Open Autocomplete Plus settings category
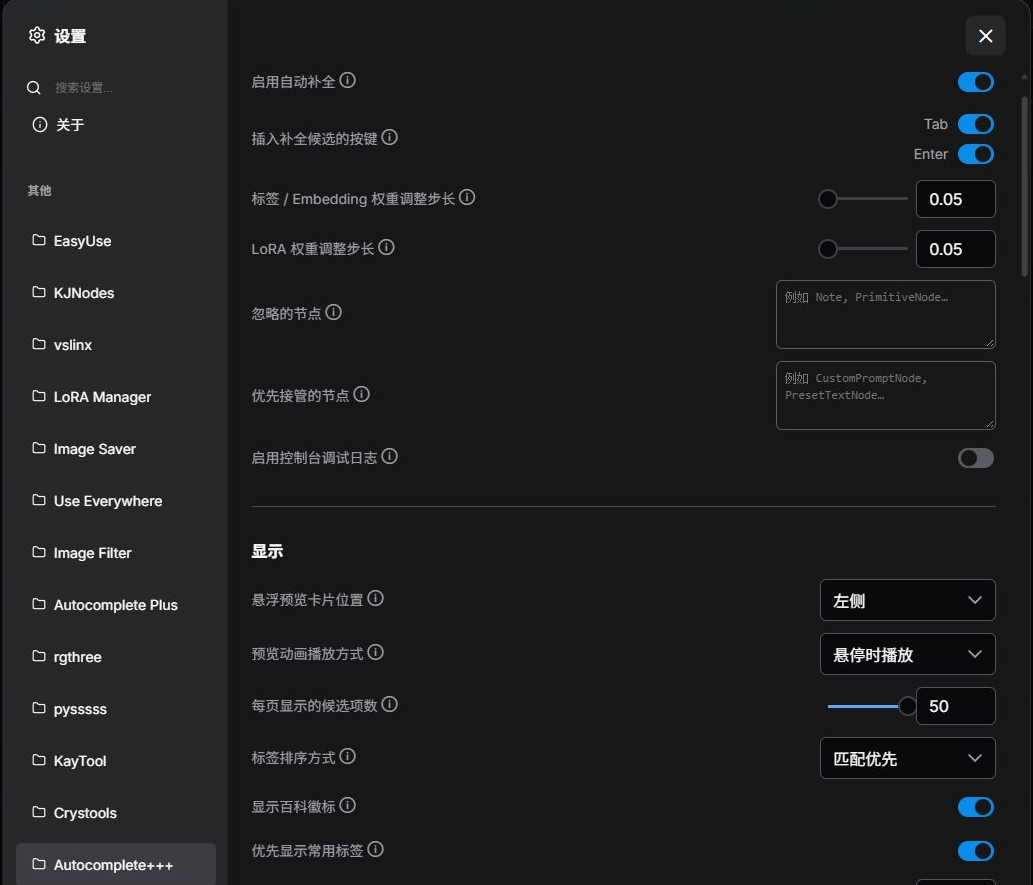Screen dimensions: 1033x885 pyautogui.click(x=116, y=605)
